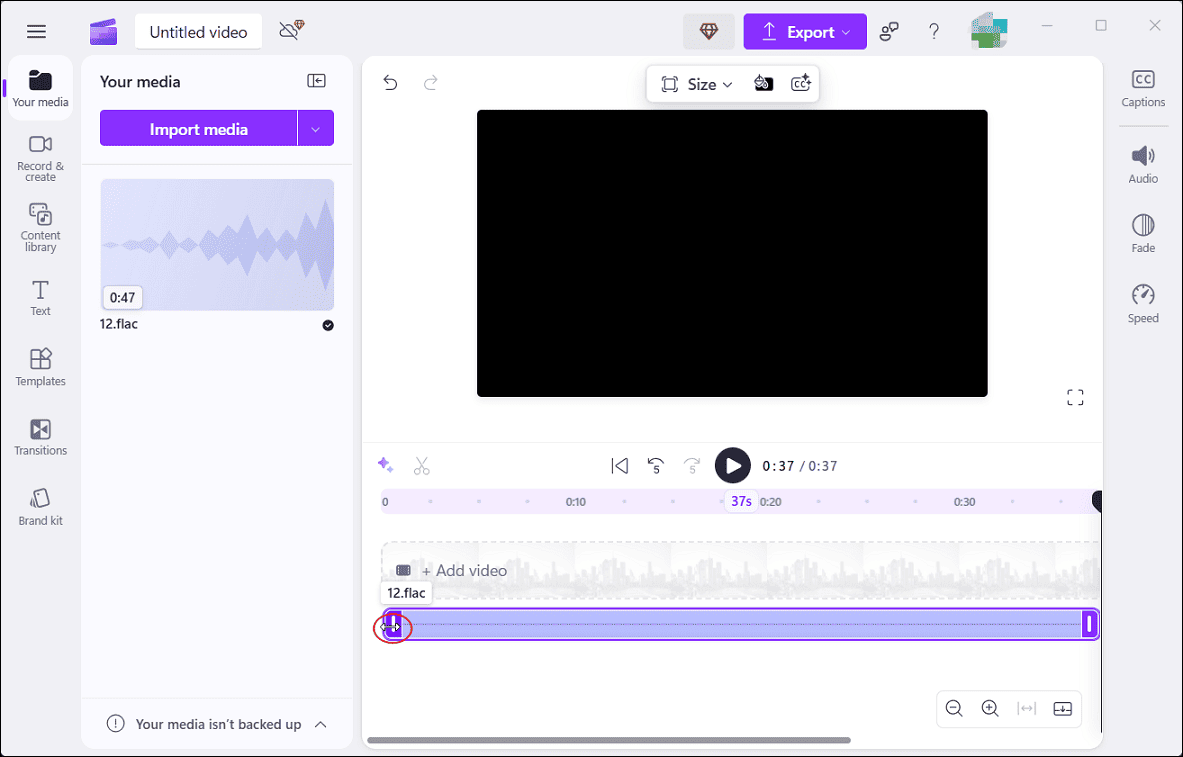The width and height of the screenshot is (1183, 757).
Task: Open the Transitions tab
Action: 41,438
